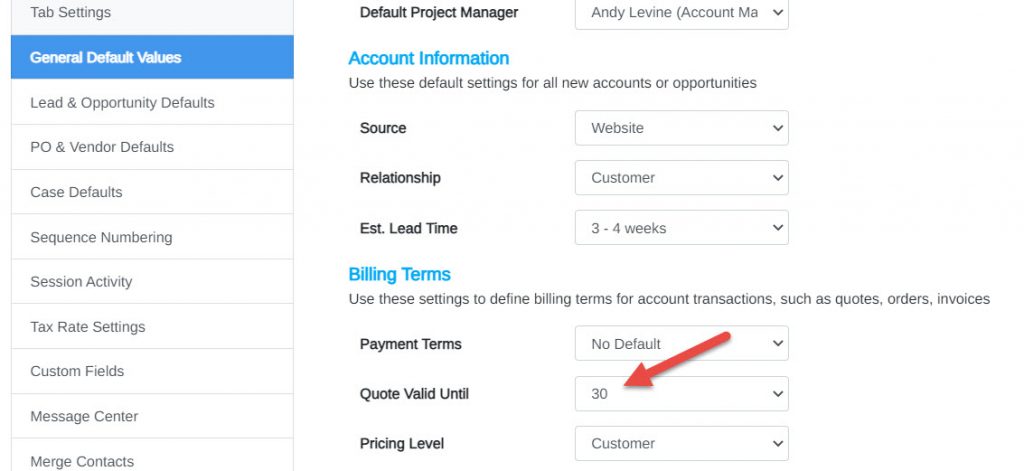Open Lead & Opportunity Defaults section

[x=152, y=103]
